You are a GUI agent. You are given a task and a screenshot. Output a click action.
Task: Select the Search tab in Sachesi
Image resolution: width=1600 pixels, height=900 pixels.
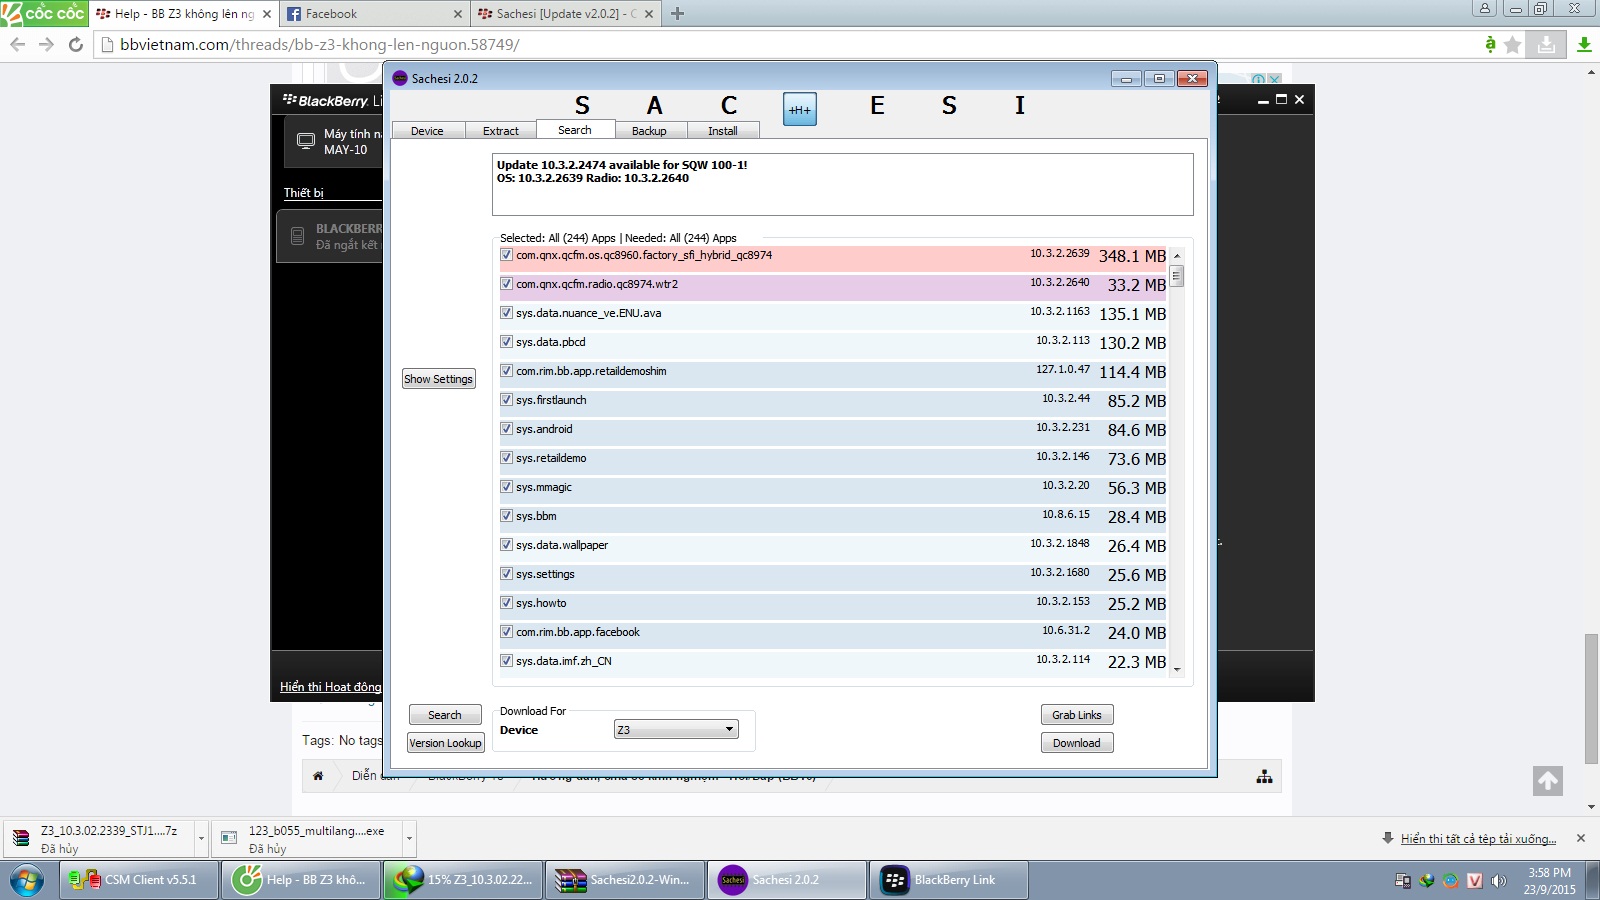pos(574,130)
